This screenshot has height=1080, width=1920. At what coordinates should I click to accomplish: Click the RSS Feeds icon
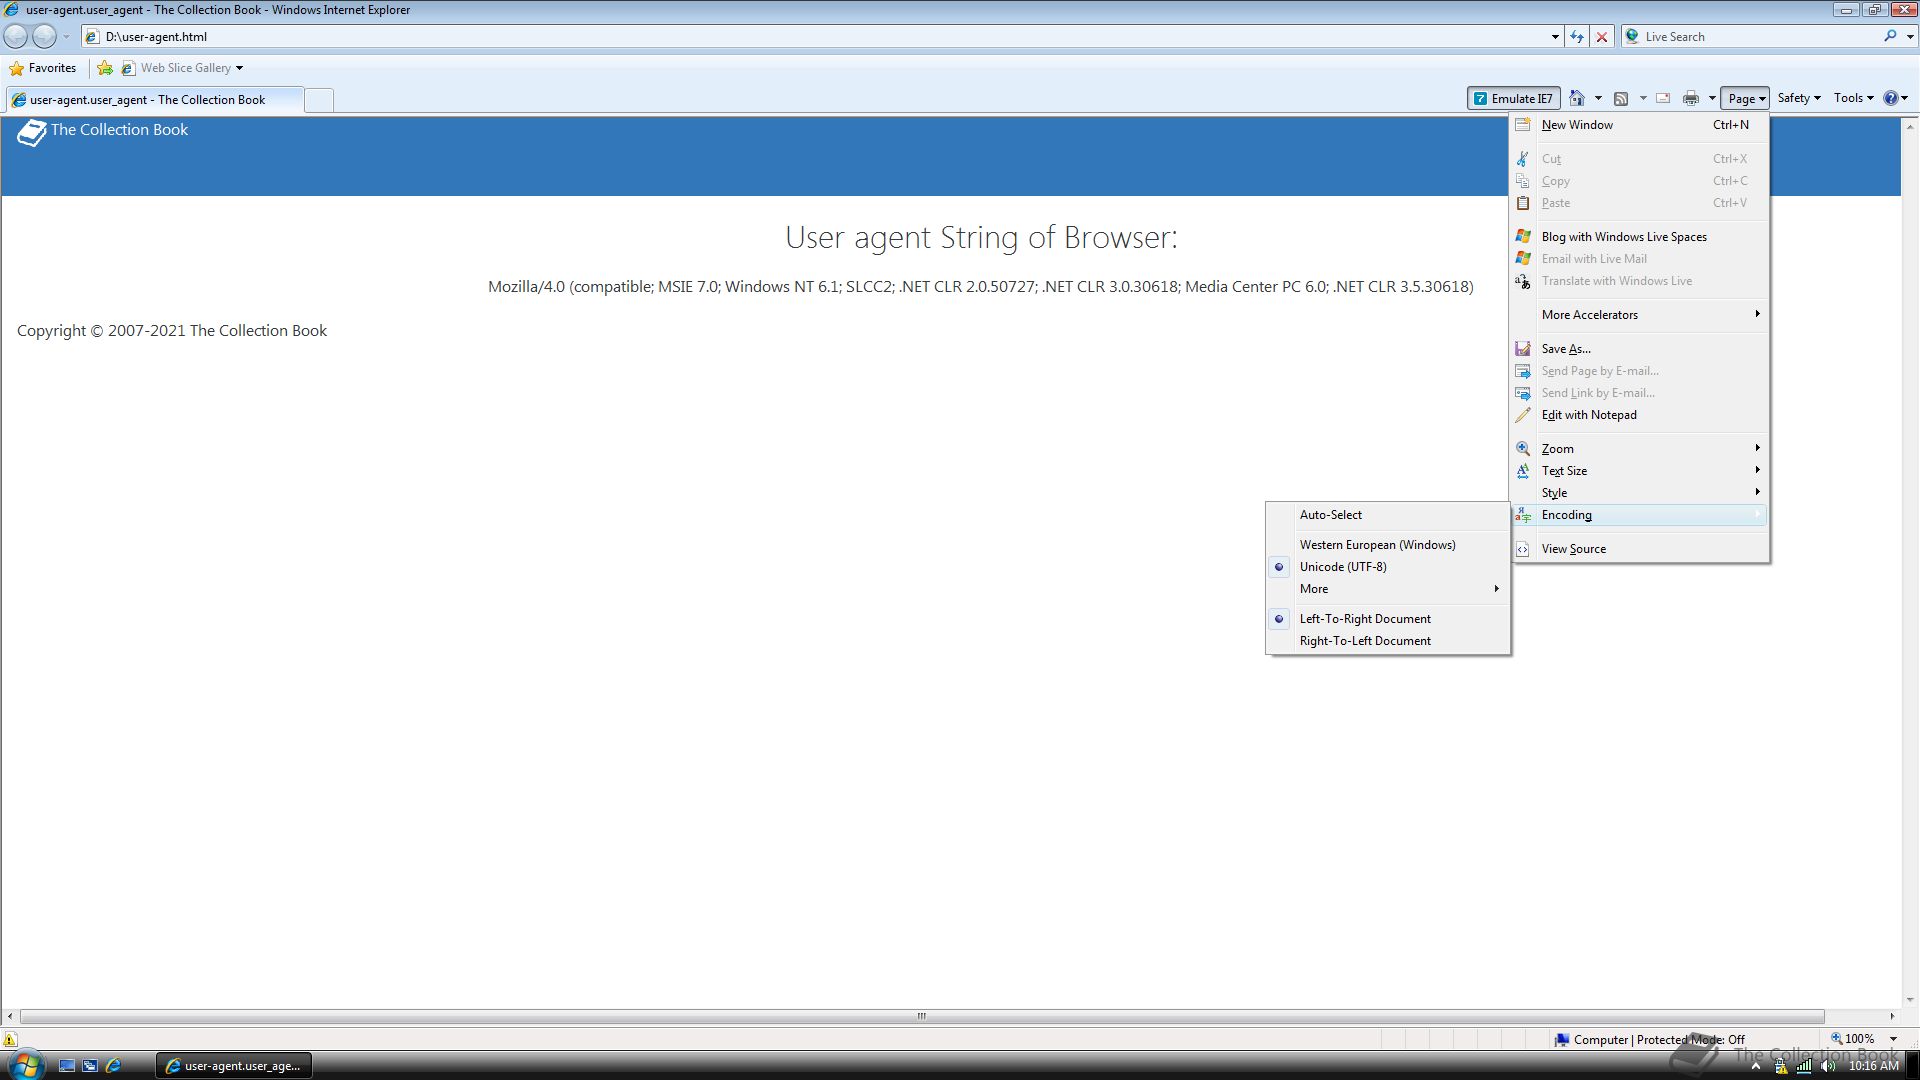click(x=1621, y=98)
